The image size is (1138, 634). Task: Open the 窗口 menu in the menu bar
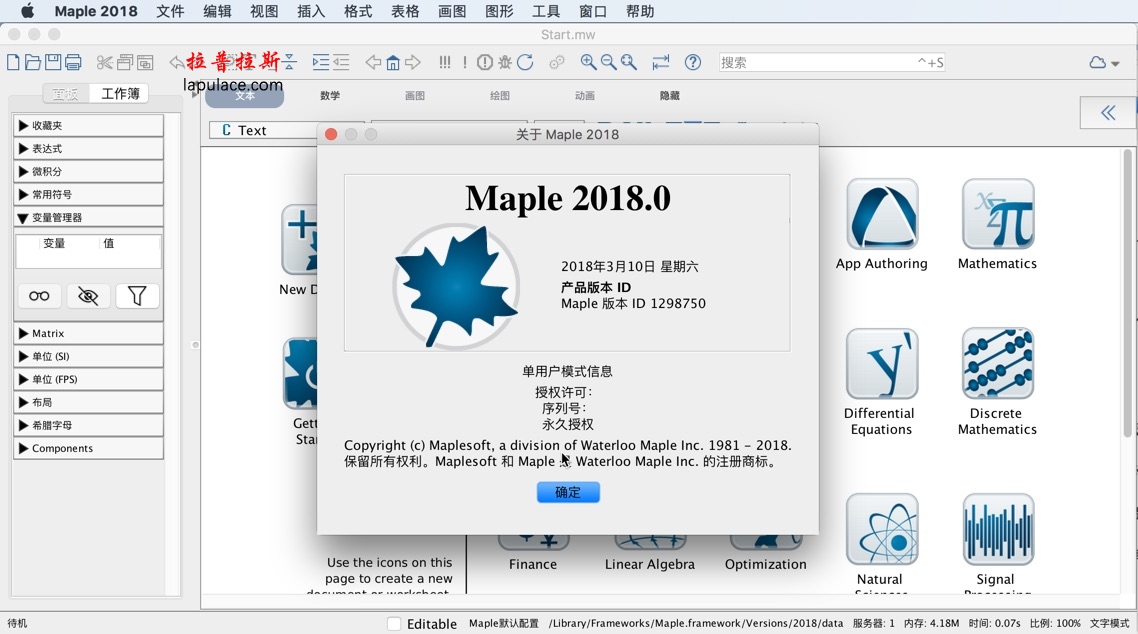[592, 11]
